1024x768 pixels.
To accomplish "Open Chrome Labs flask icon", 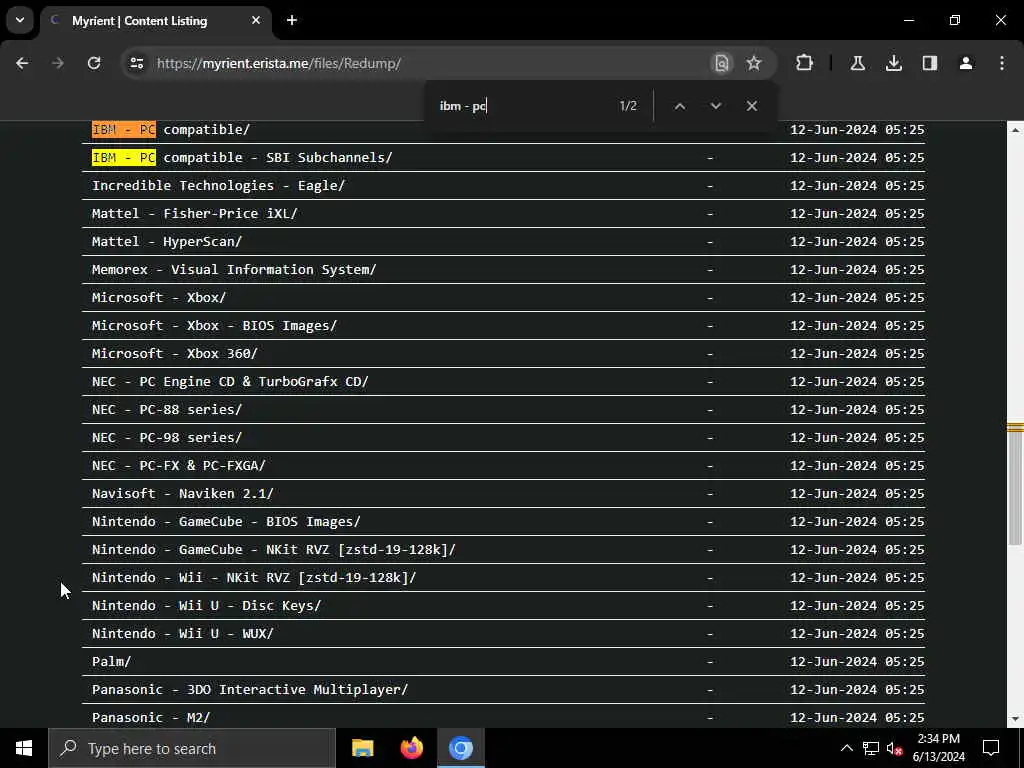I will point(858,63).
